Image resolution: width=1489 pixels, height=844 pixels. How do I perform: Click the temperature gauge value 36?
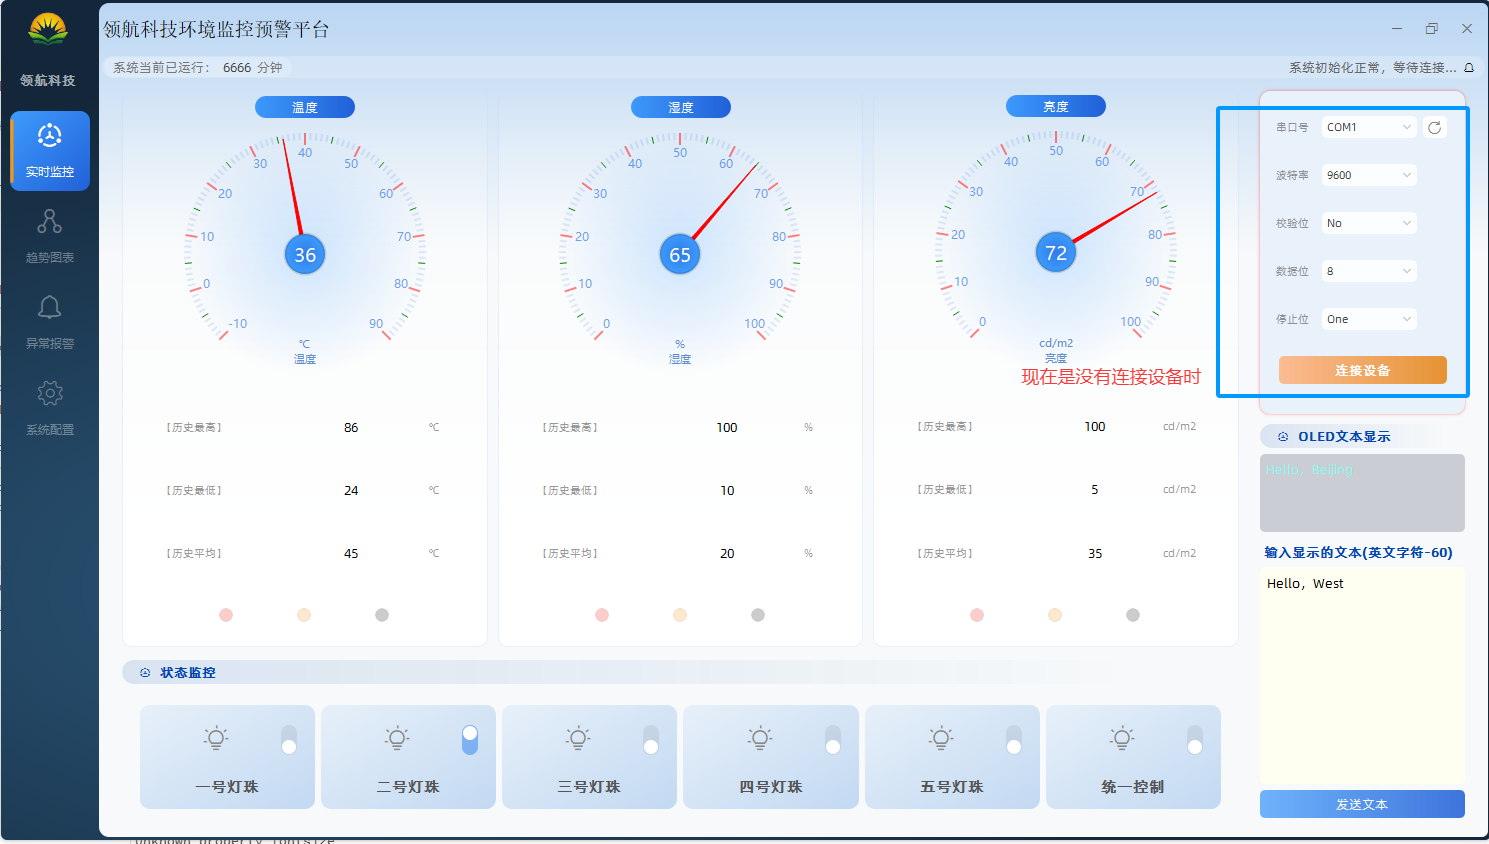coord(305,255)
